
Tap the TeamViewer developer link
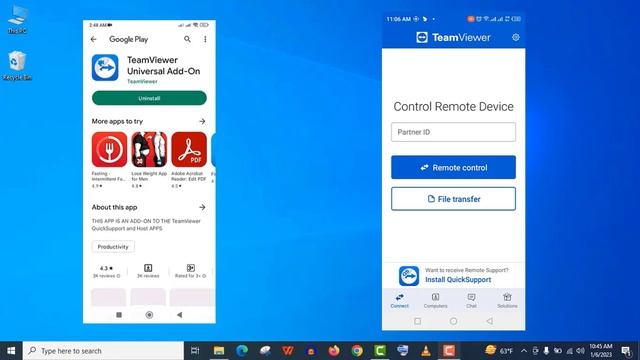[x=142, y=81]
